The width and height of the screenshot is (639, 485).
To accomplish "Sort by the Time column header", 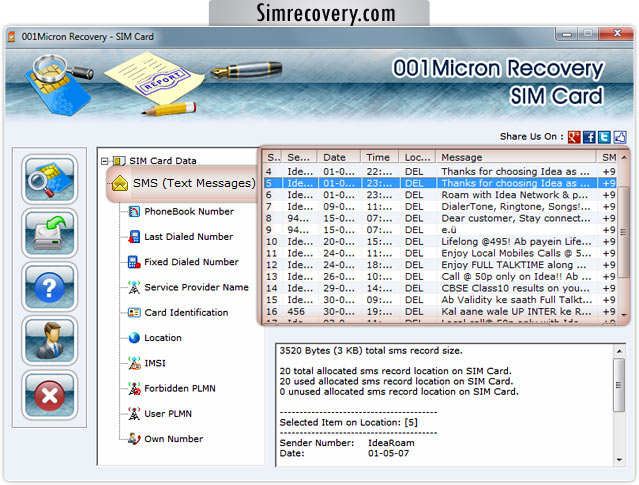I will pyautogui.click(x=380, y=157).
